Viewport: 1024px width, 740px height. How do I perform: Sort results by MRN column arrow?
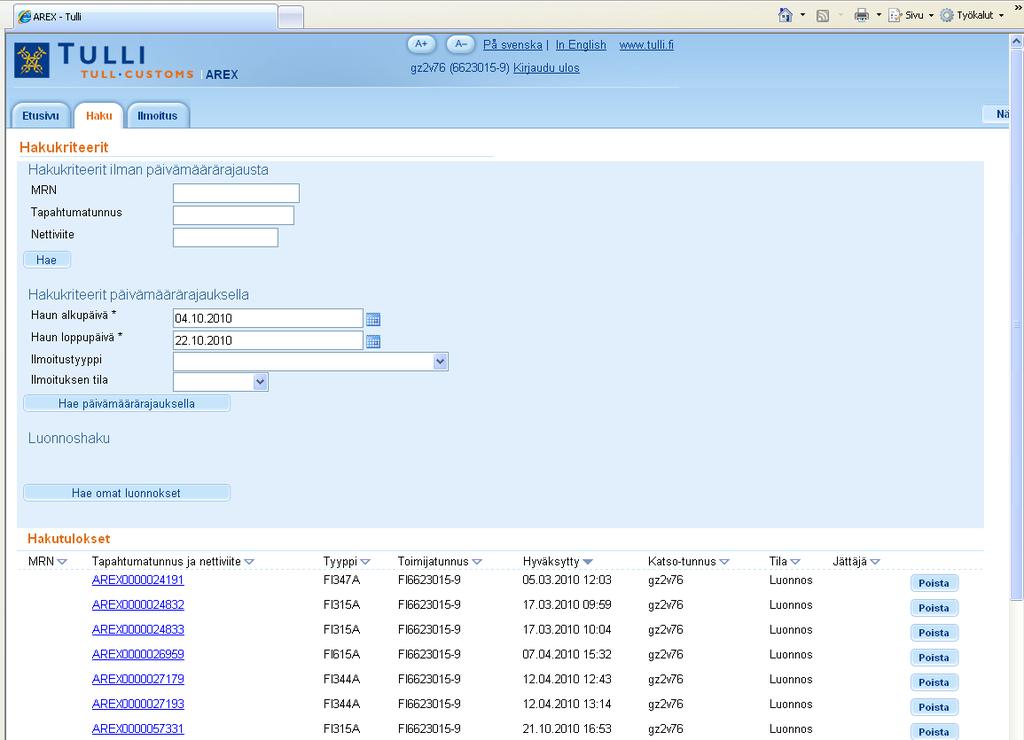click(62, 562)
